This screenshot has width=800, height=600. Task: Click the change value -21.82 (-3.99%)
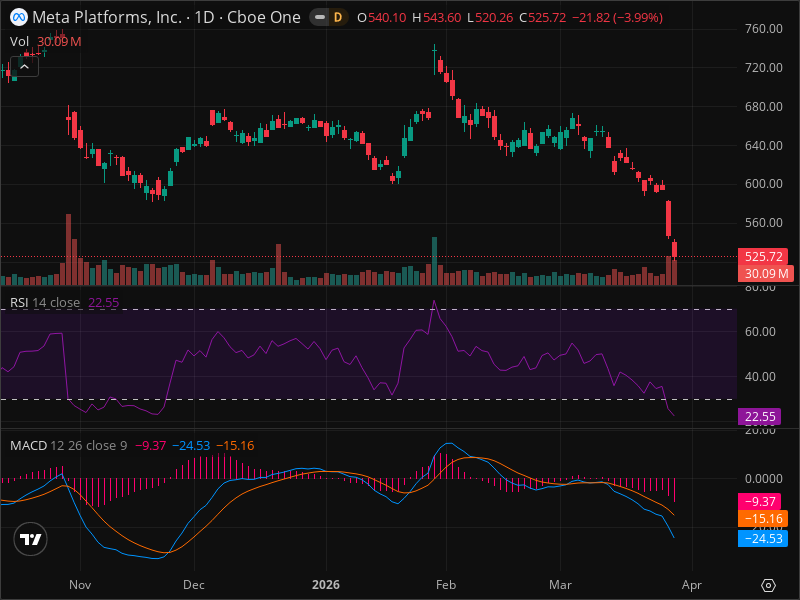[617, 17]
